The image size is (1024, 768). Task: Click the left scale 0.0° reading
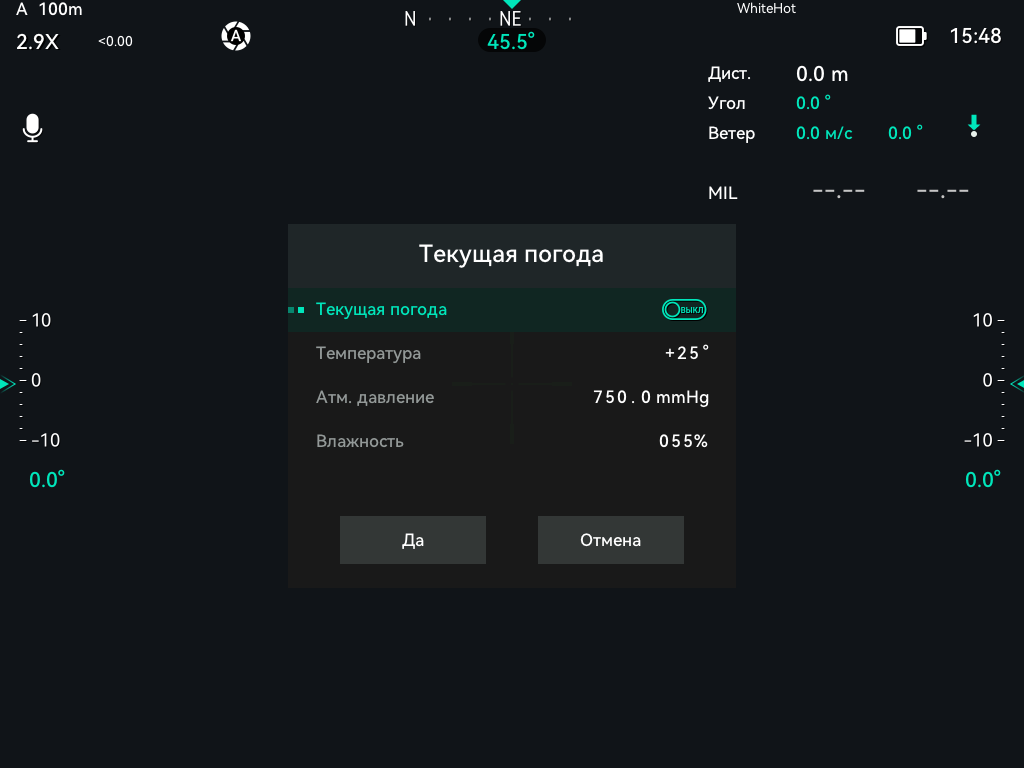tap(47, 480)
